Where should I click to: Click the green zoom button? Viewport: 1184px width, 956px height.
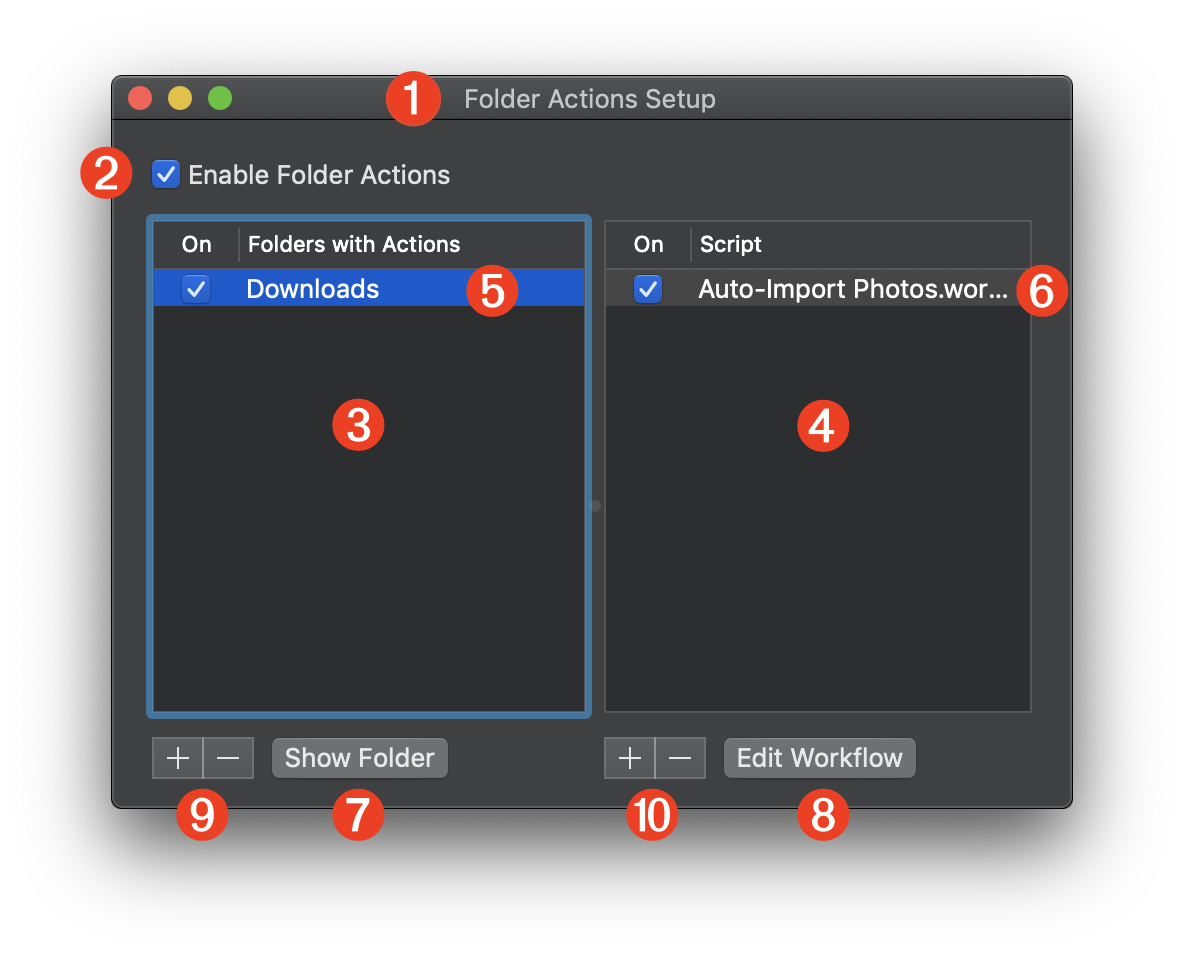[219, 98]
